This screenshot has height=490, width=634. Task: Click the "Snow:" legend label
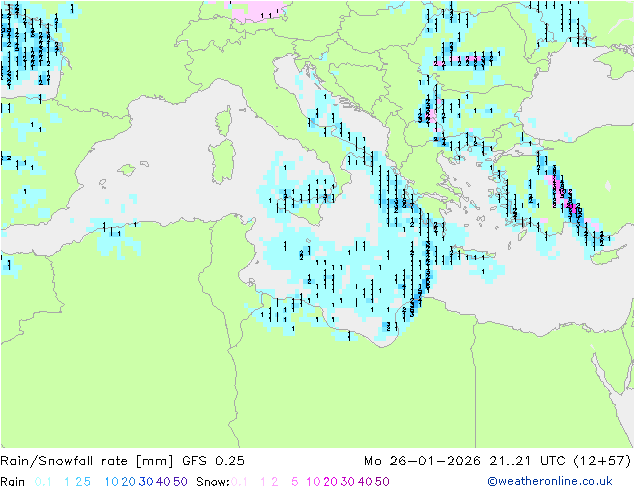[213, 482]
